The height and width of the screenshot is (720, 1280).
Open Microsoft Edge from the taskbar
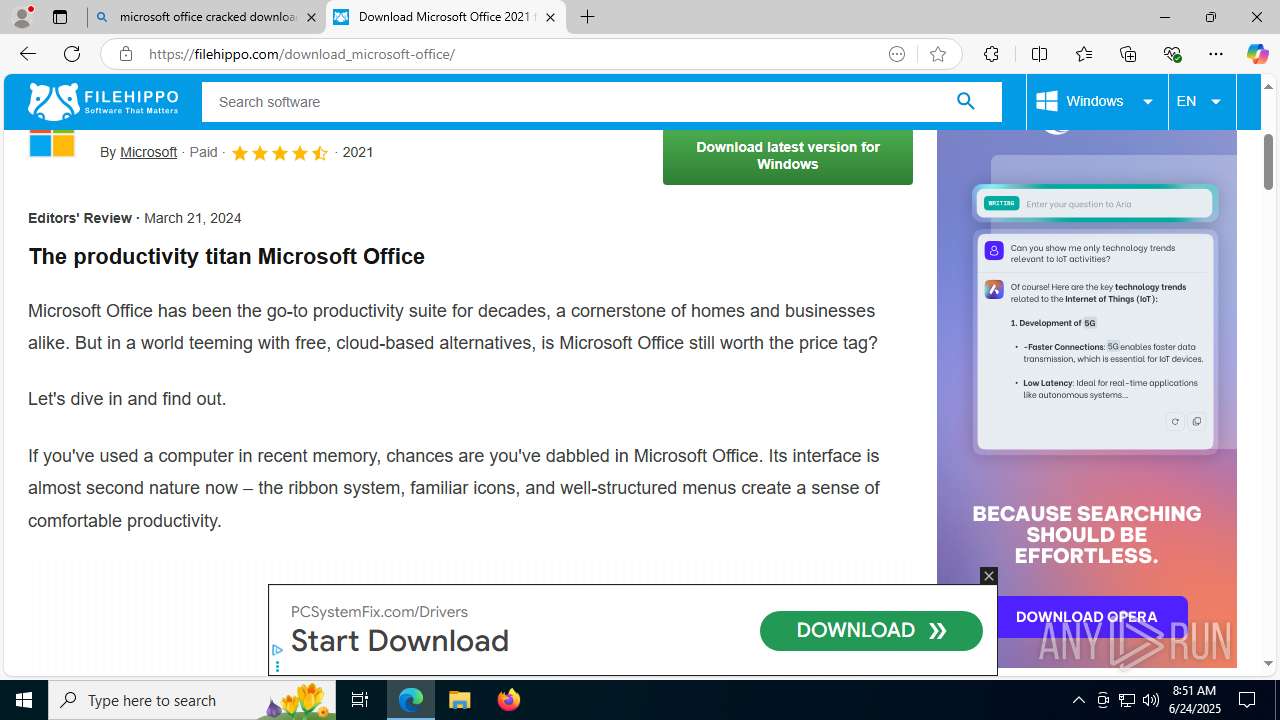click(411, 700)
